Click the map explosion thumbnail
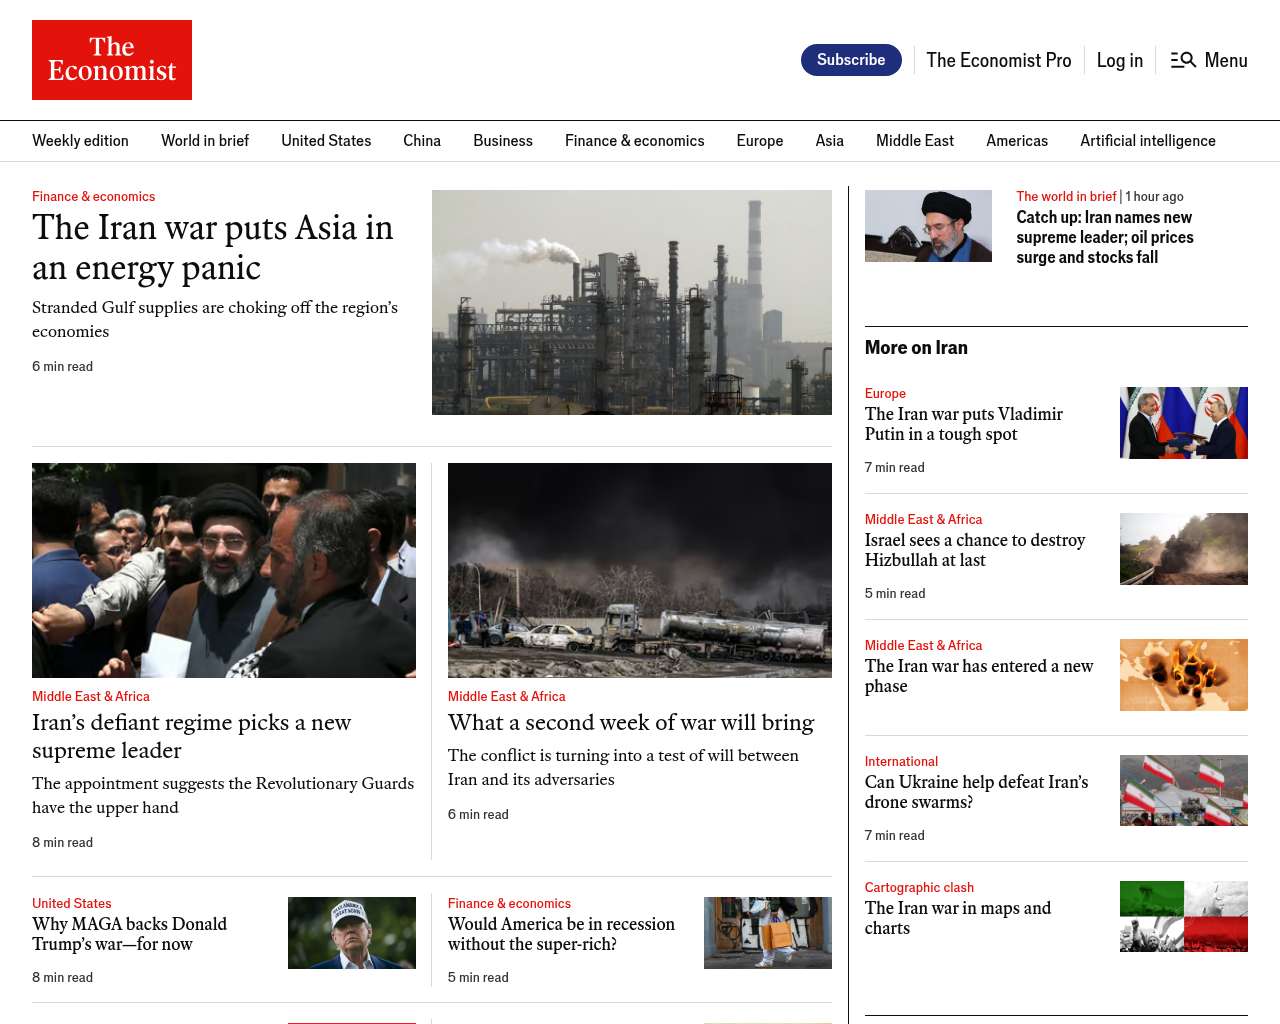The height and width of the screenshot is (1024, 1280). coord(1183,675)
